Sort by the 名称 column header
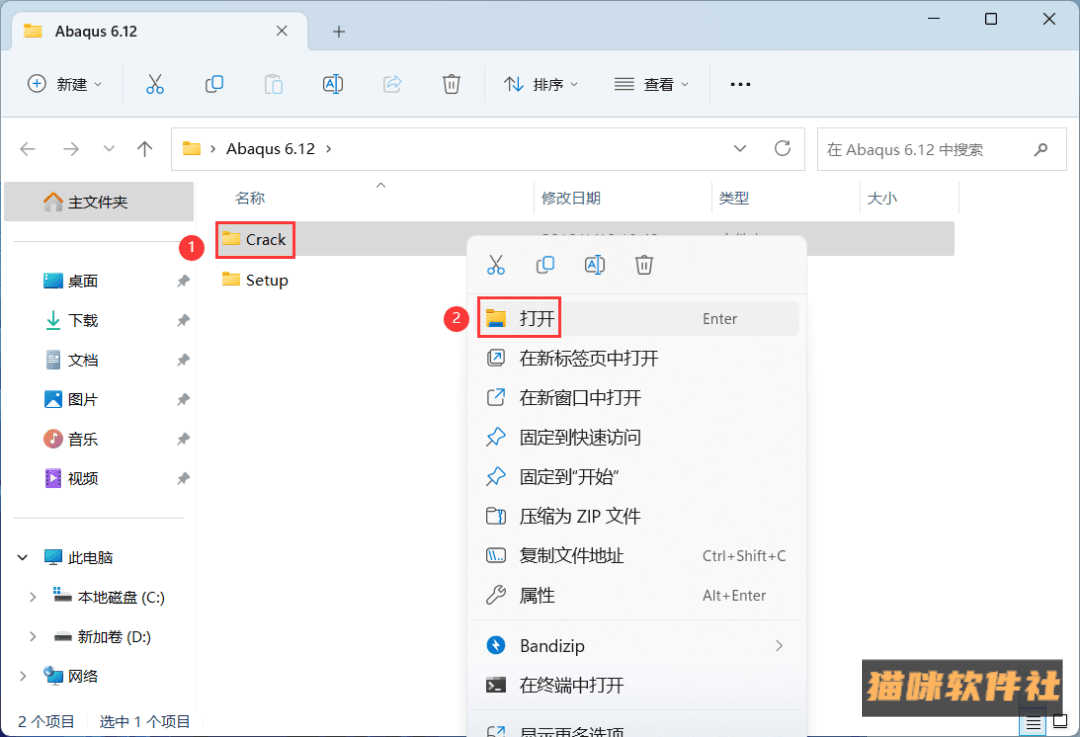1080x737 pixels. click(x=249, y=198)
